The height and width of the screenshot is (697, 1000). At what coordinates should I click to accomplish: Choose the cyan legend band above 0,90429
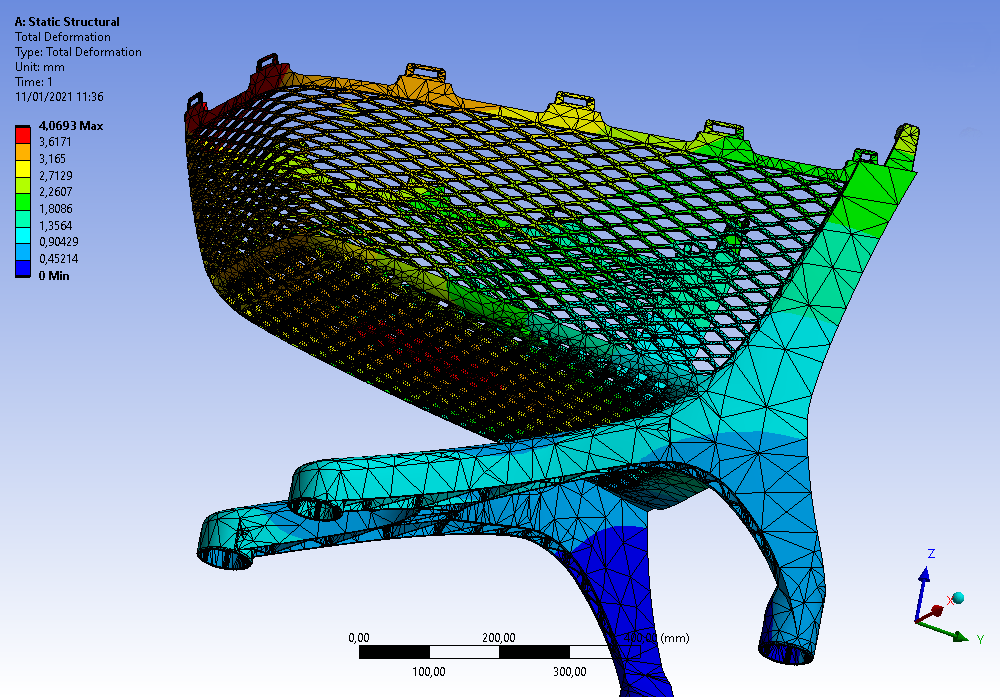(x=23, y=235)
